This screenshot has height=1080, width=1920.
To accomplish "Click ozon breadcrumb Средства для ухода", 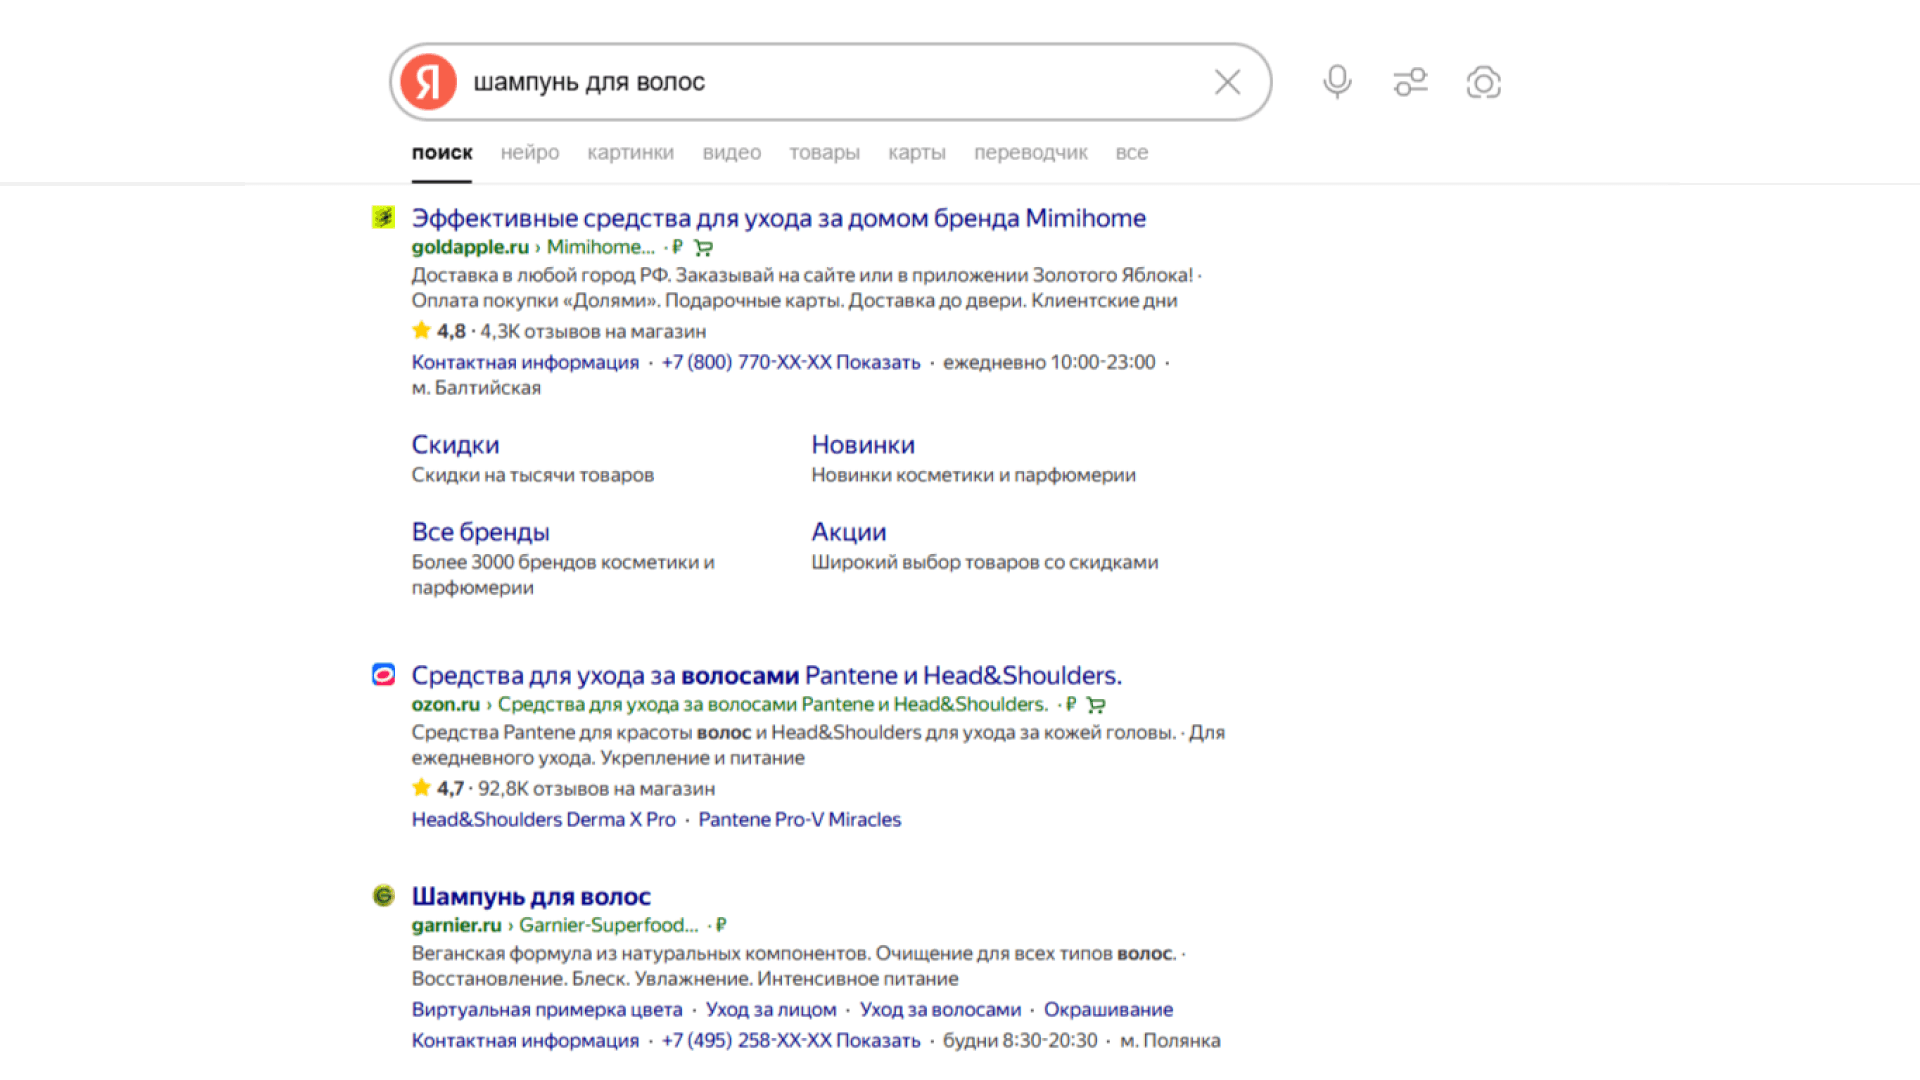I will (x=772, y=704).
